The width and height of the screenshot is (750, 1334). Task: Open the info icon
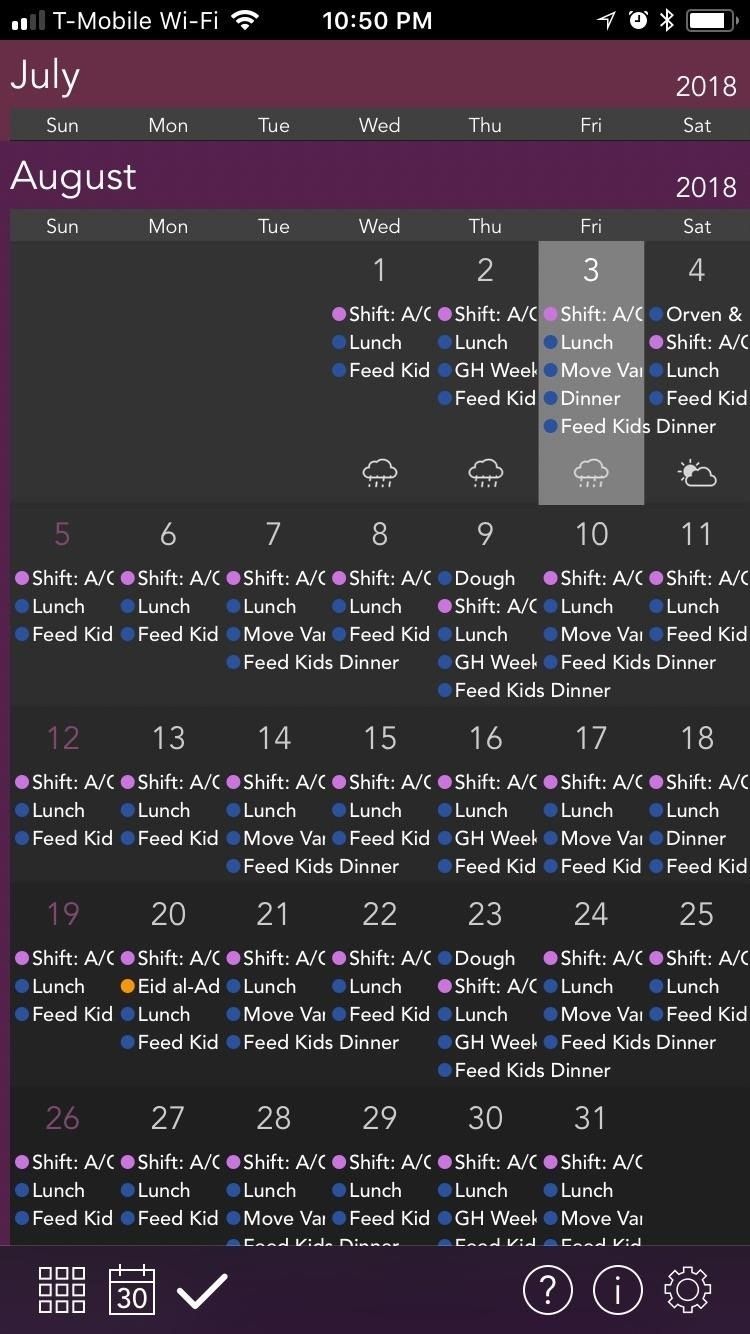pos(617,1290)
